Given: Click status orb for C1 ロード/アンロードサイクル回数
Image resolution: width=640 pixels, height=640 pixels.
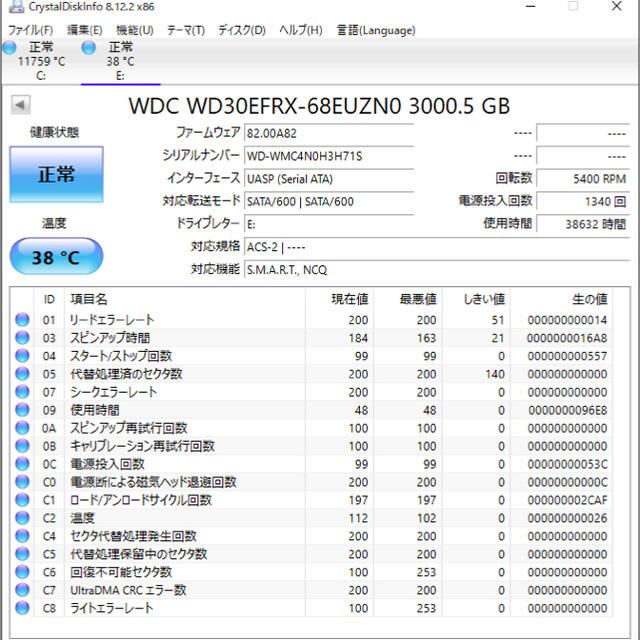Looking at the screenshot, I should [x=22, y=499].
